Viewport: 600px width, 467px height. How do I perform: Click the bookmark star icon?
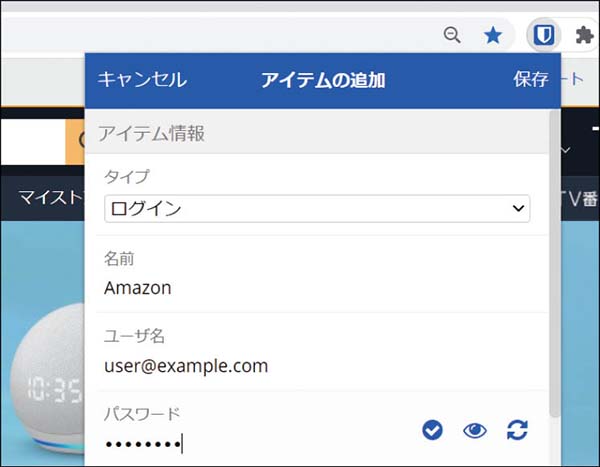pyautogui.click(x=493, y=36)
